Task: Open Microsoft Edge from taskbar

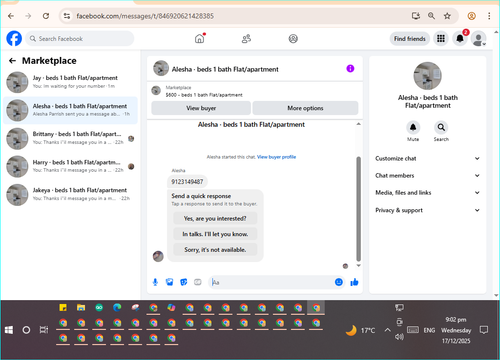Action: 117,307
